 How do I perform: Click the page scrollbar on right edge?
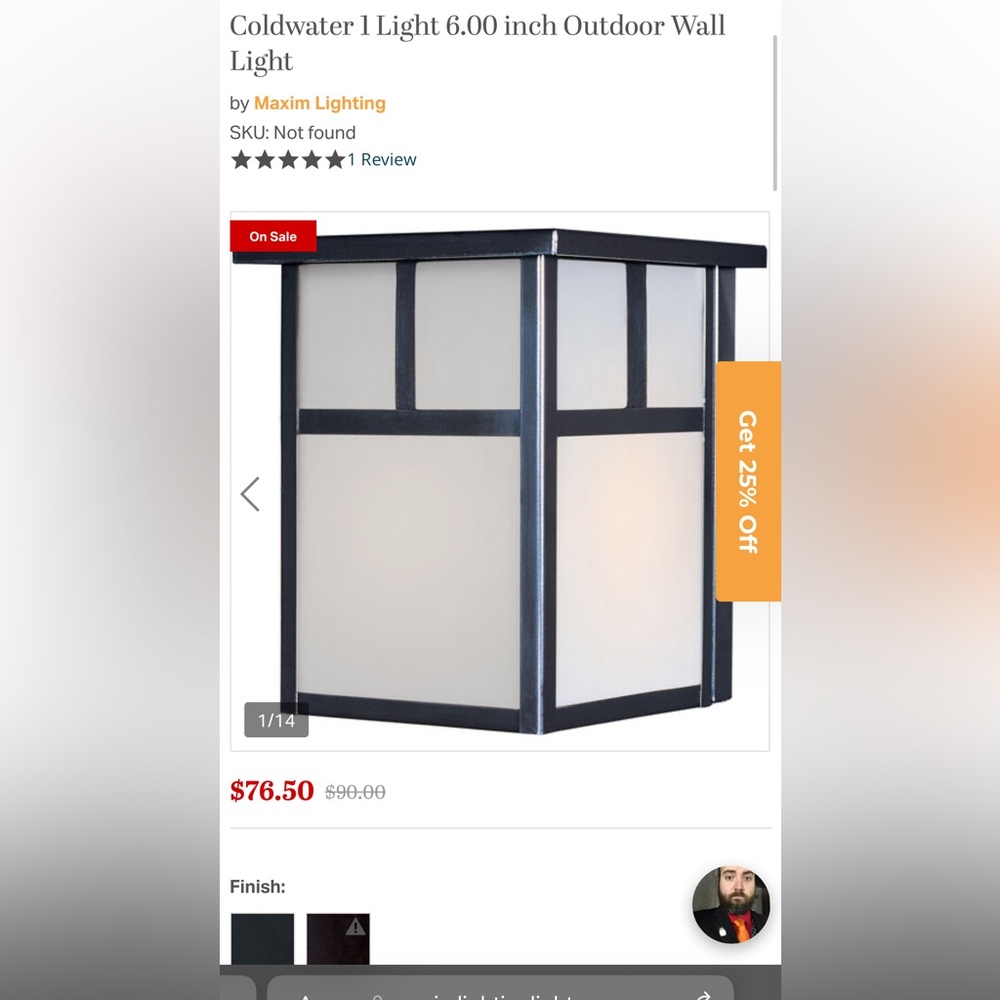[x=775, y=113]
